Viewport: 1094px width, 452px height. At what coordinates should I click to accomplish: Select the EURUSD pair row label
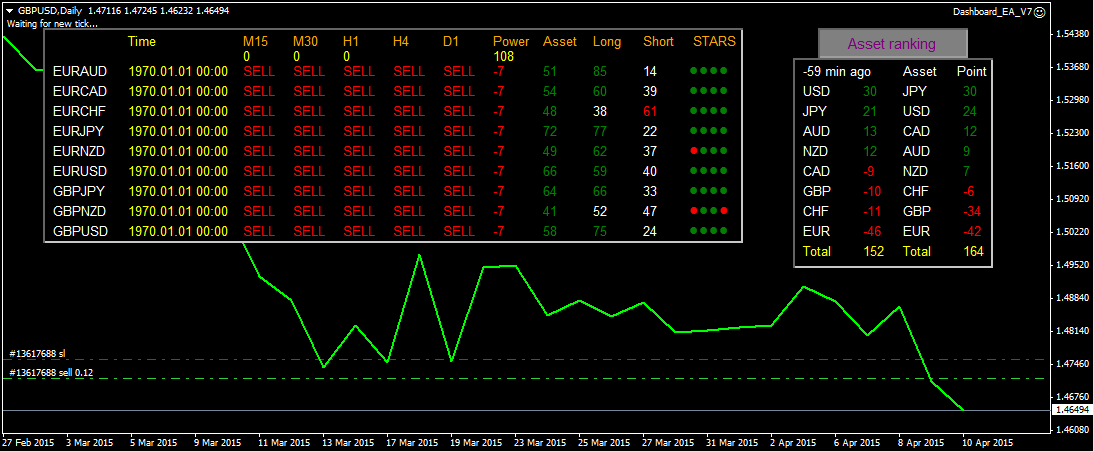[x=80, y=171]
